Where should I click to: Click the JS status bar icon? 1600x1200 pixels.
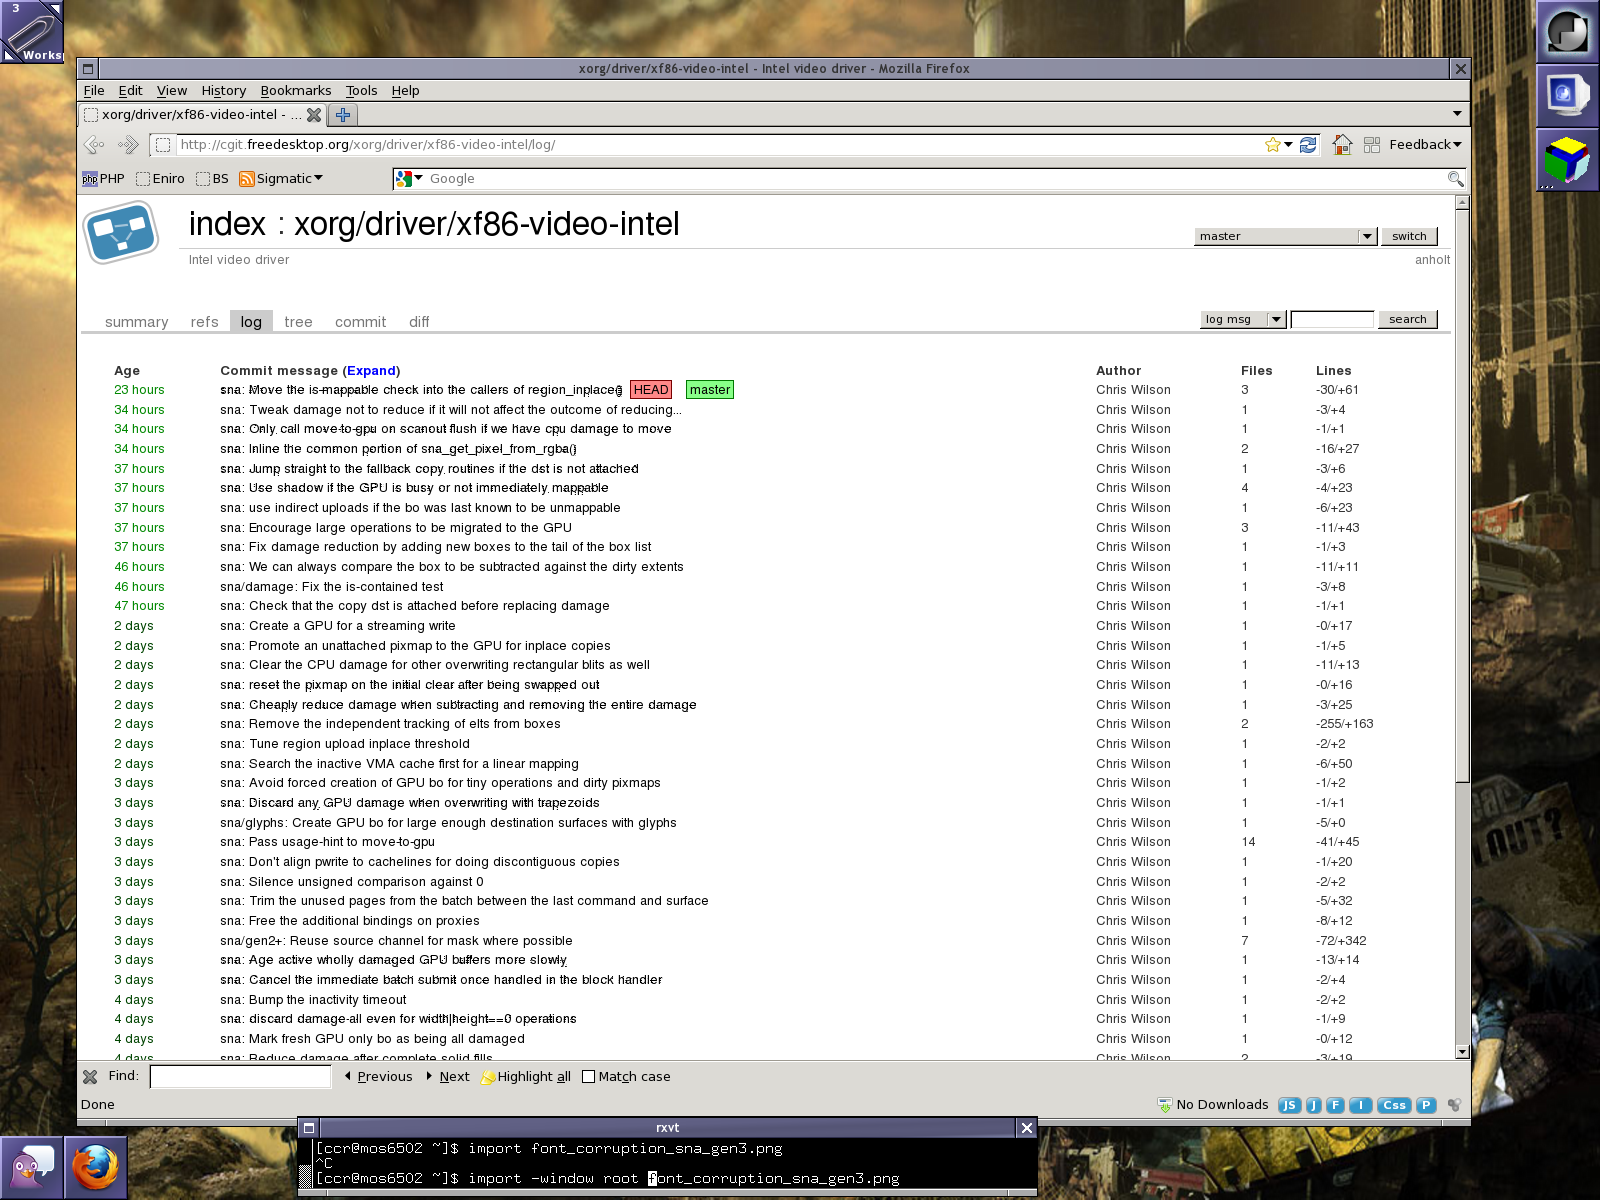click(x=1289, y=1105)
